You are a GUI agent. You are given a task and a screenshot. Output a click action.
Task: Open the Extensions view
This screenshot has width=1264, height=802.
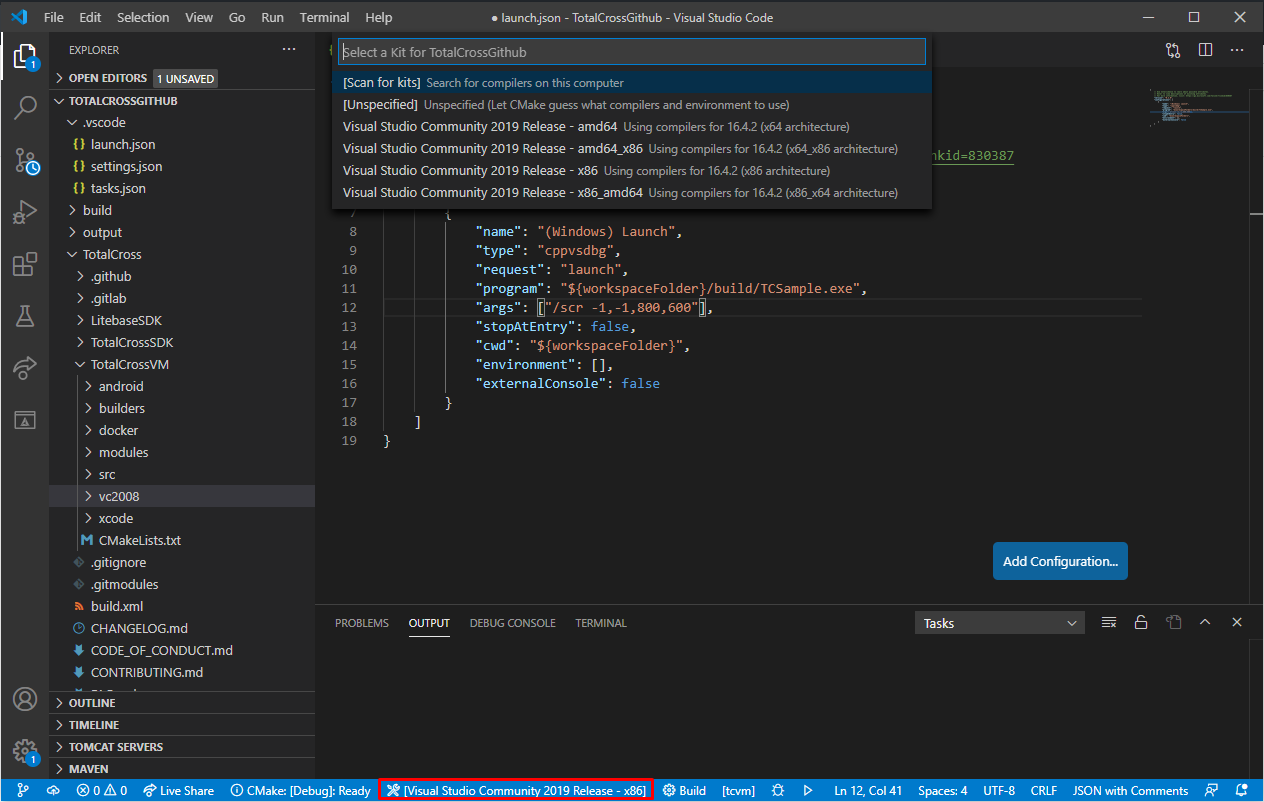(x=25, y=264)
